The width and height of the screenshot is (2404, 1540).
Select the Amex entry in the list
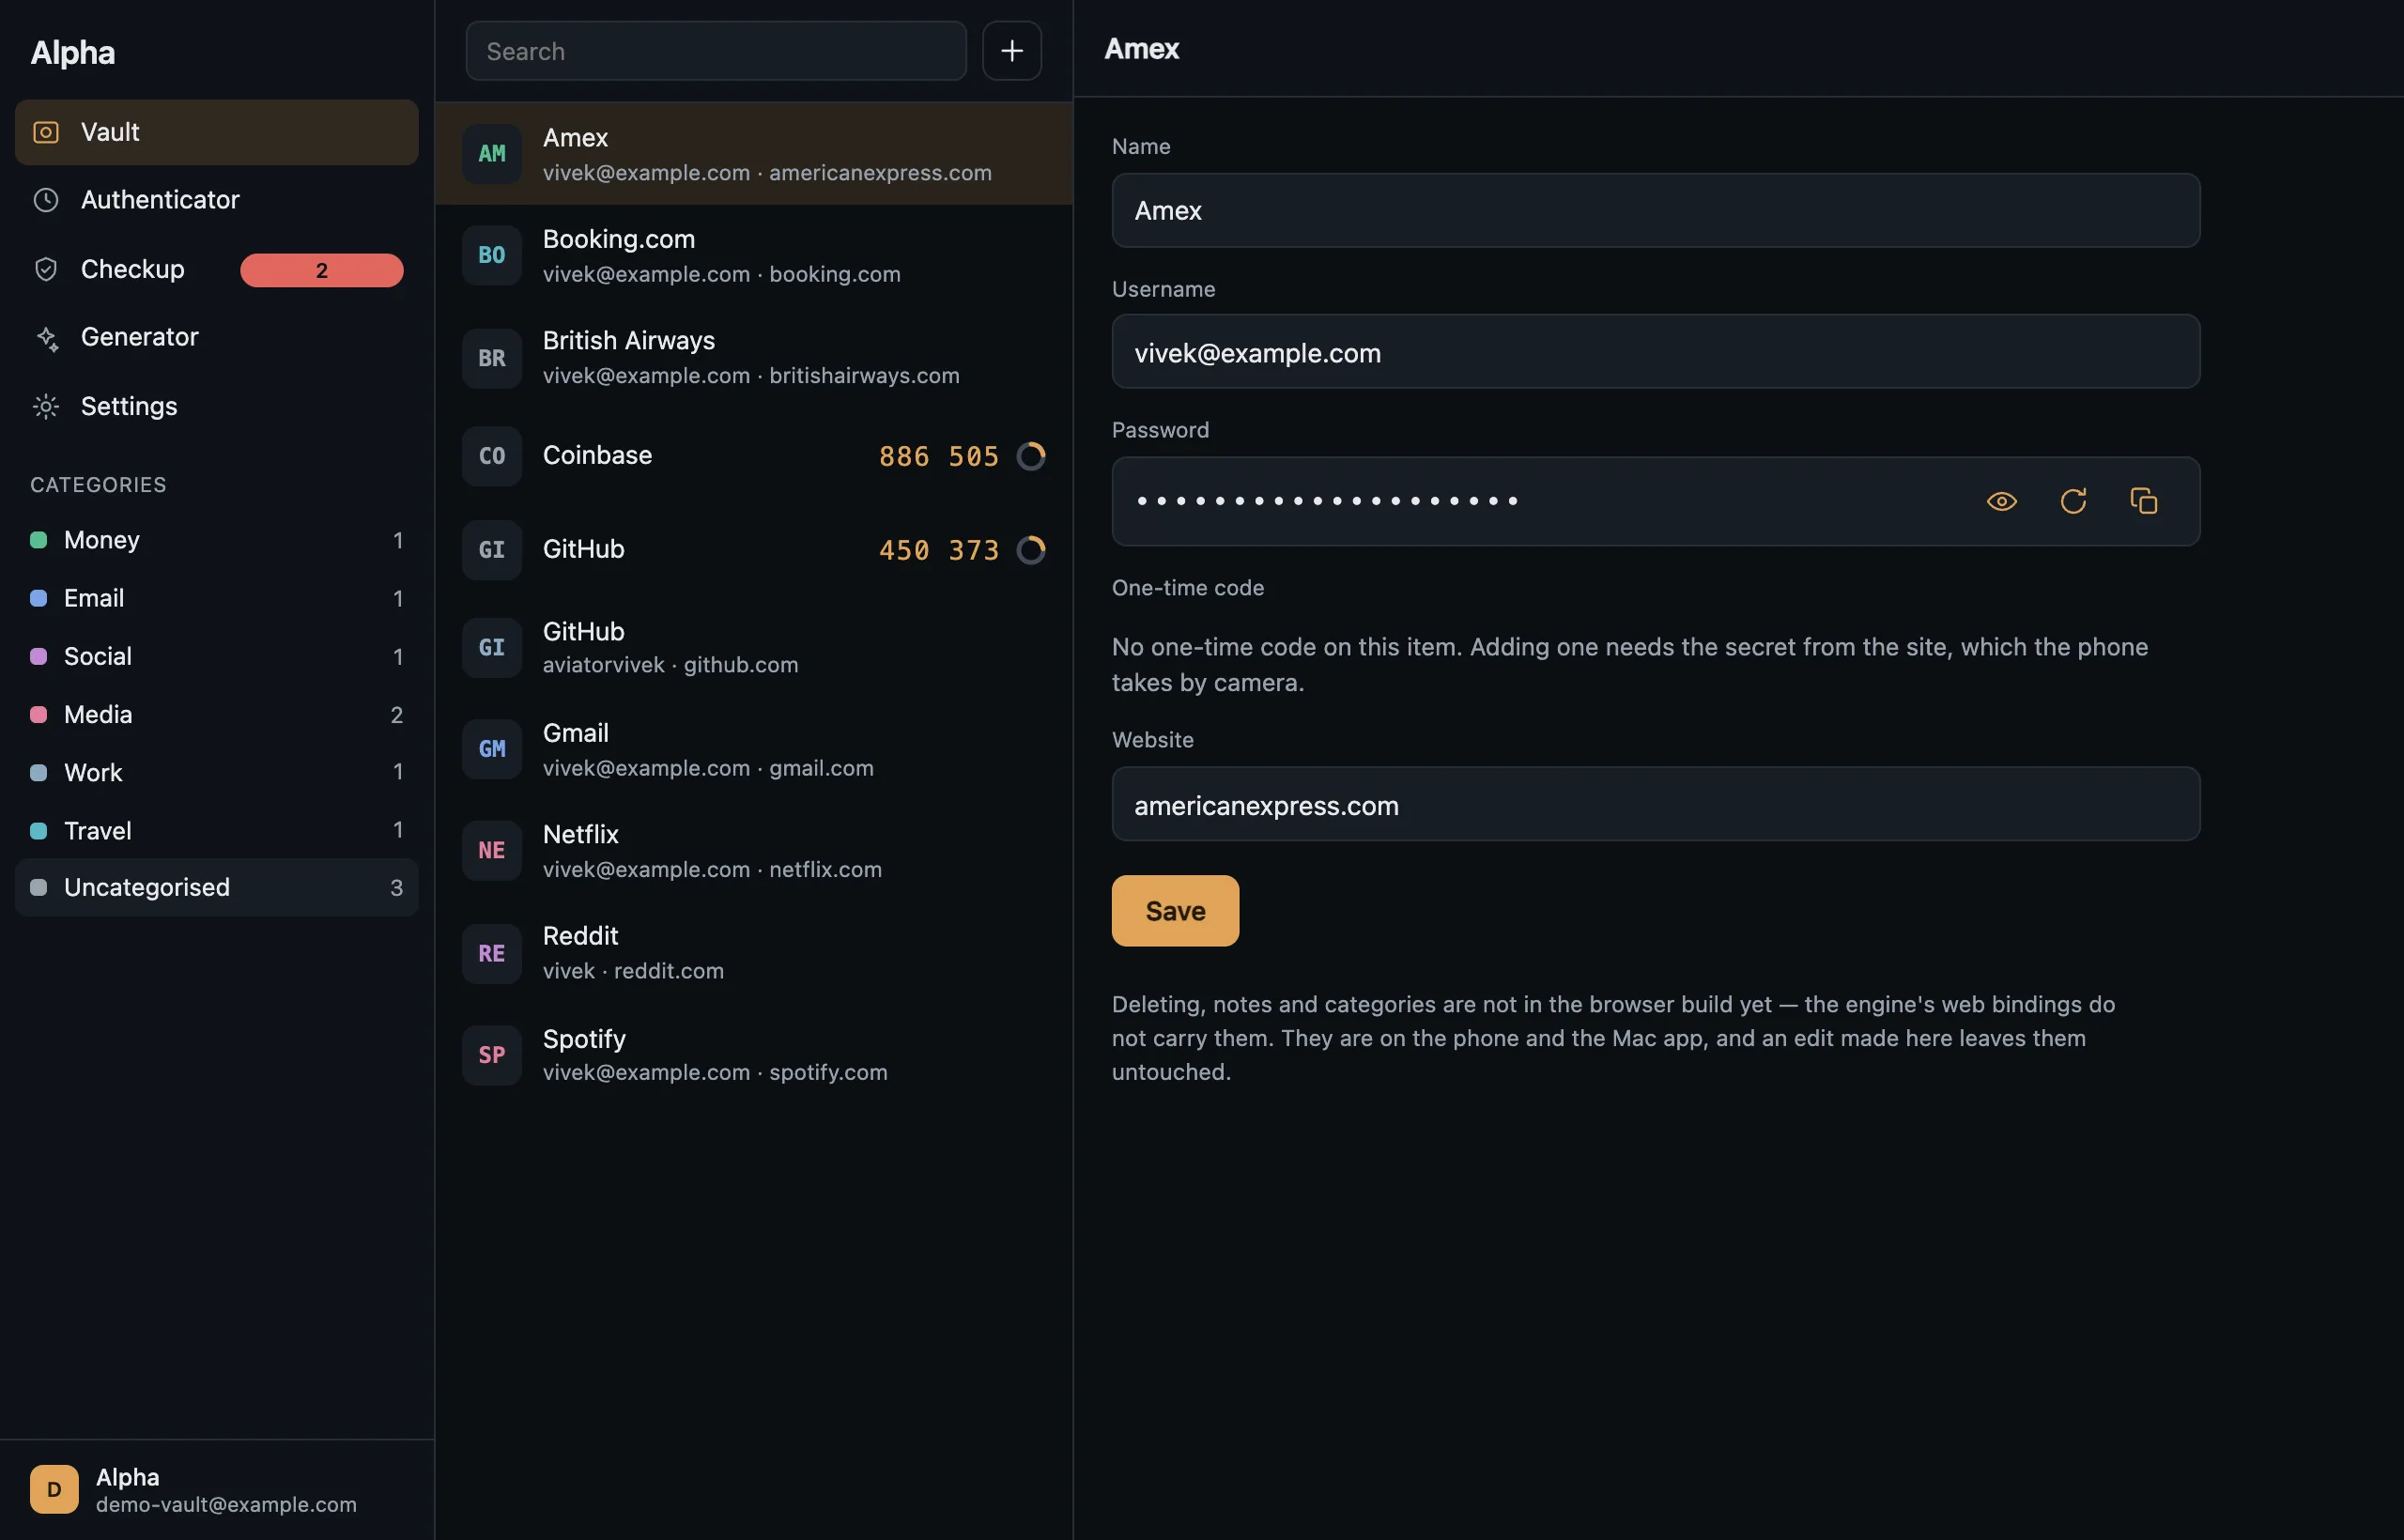754,154
